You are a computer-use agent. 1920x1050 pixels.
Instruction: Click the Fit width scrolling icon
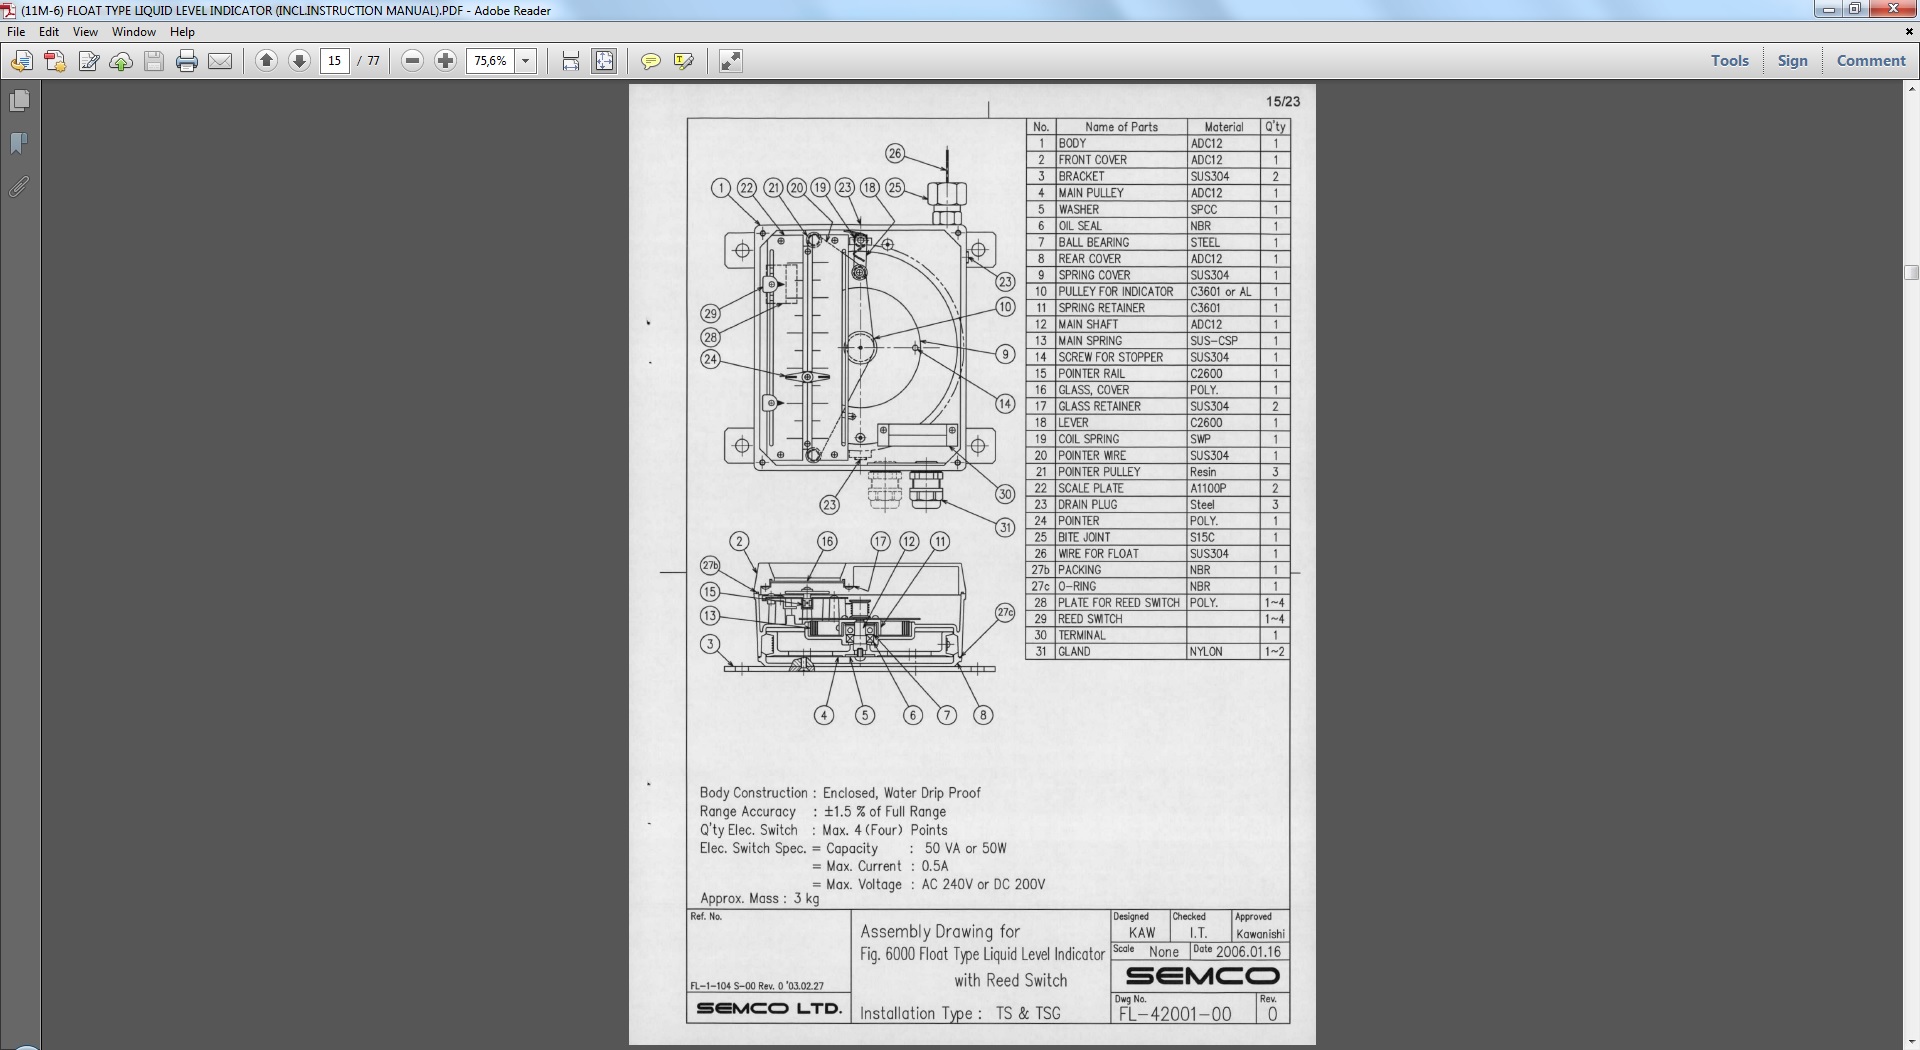coord(571,61)
